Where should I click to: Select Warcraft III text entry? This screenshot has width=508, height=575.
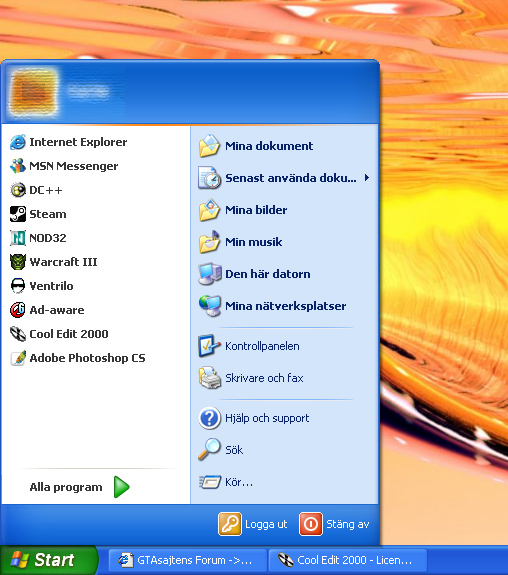click(63, 262)
